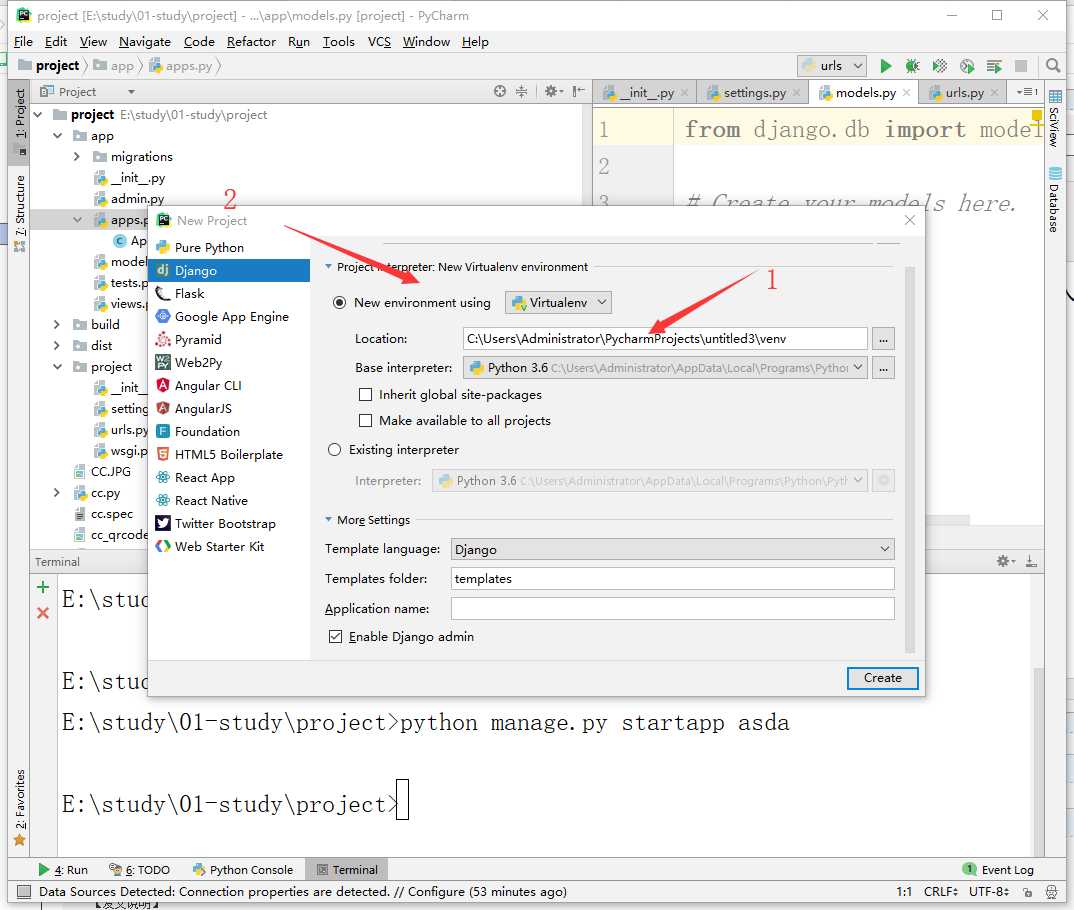The height and width of the screenshot is (910, 1074).
Task: Start debugging with the bug icon
Action: pyautogui.click(x=912, y=66)
